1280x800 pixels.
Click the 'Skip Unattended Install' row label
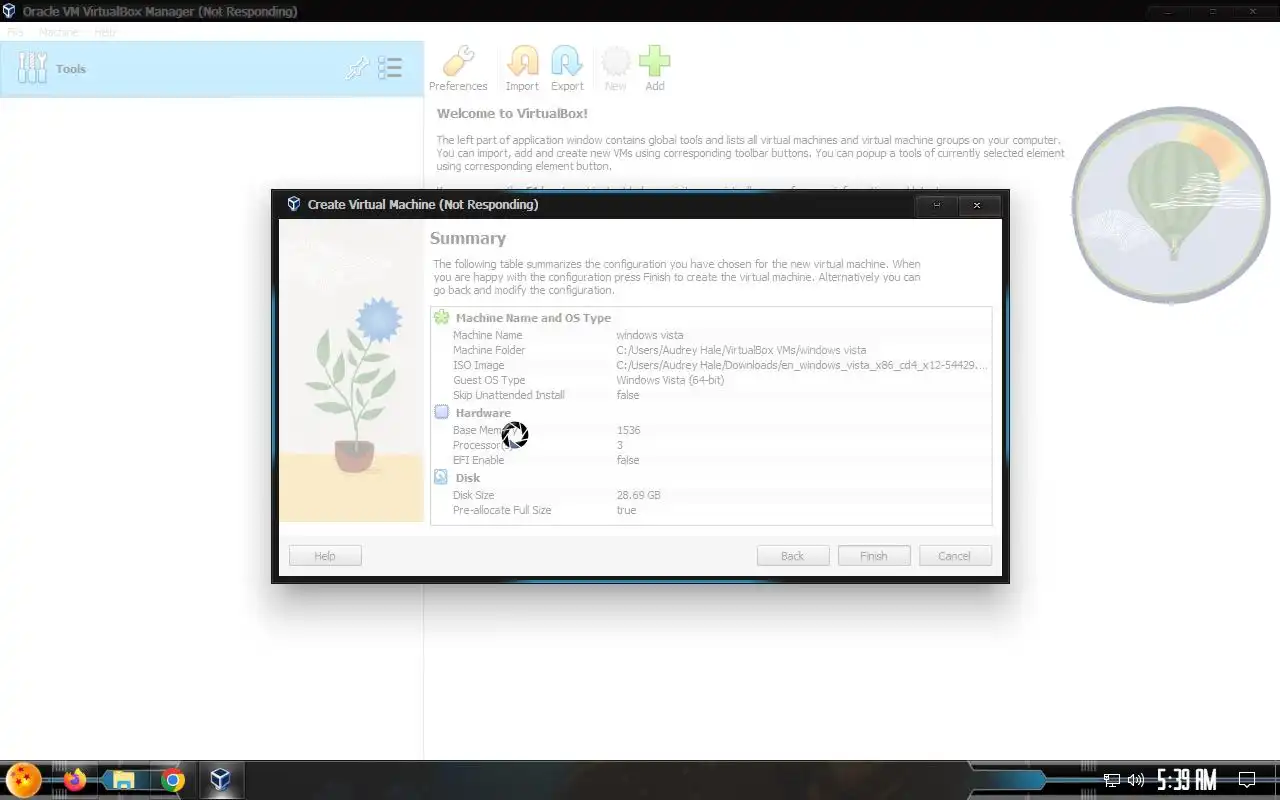(x=509, y=395)
